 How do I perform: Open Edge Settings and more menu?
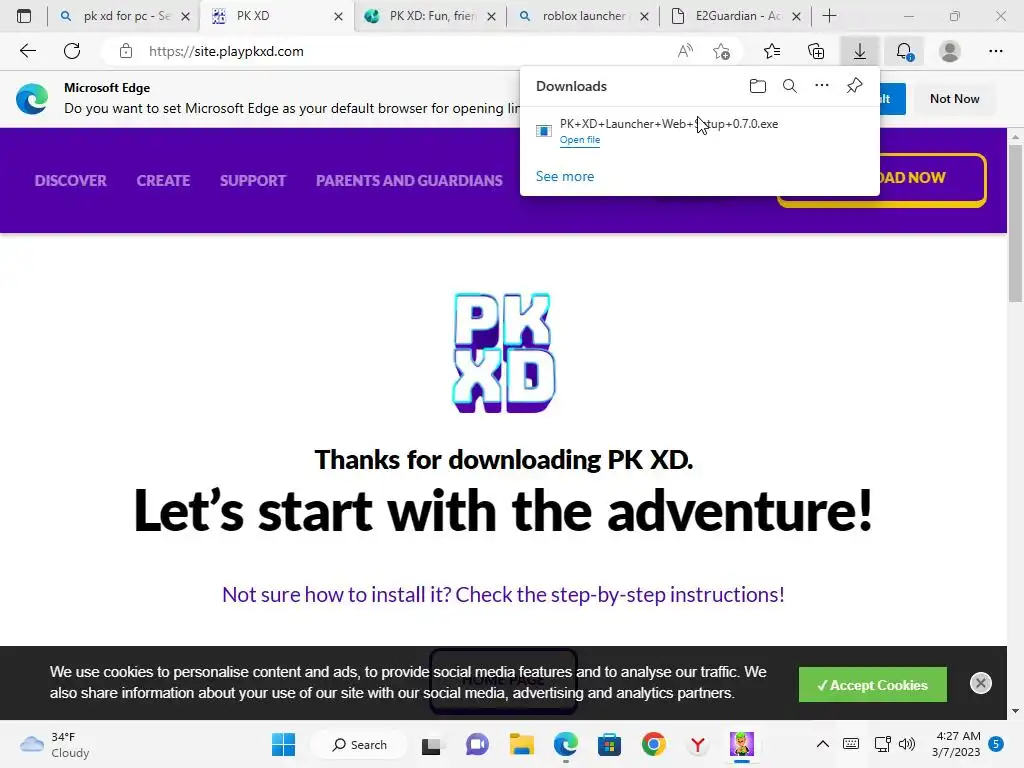click(x=995, y=51)
